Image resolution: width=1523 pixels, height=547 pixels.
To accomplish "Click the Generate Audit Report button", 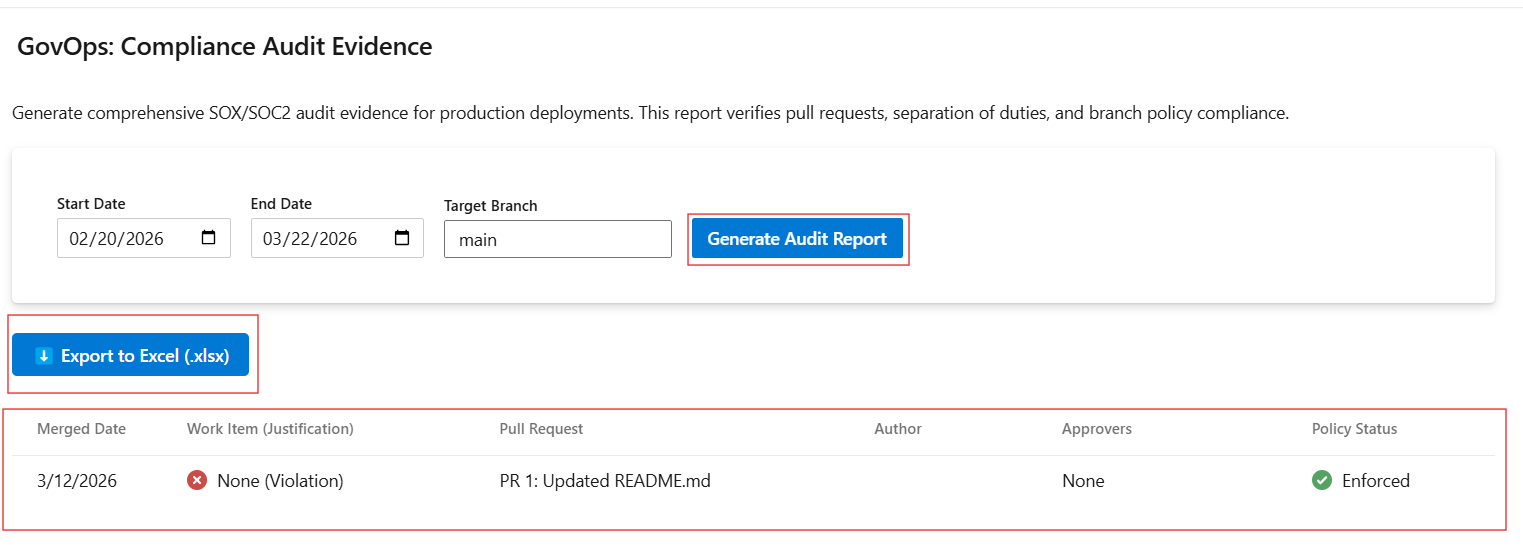I will point(797,239).
